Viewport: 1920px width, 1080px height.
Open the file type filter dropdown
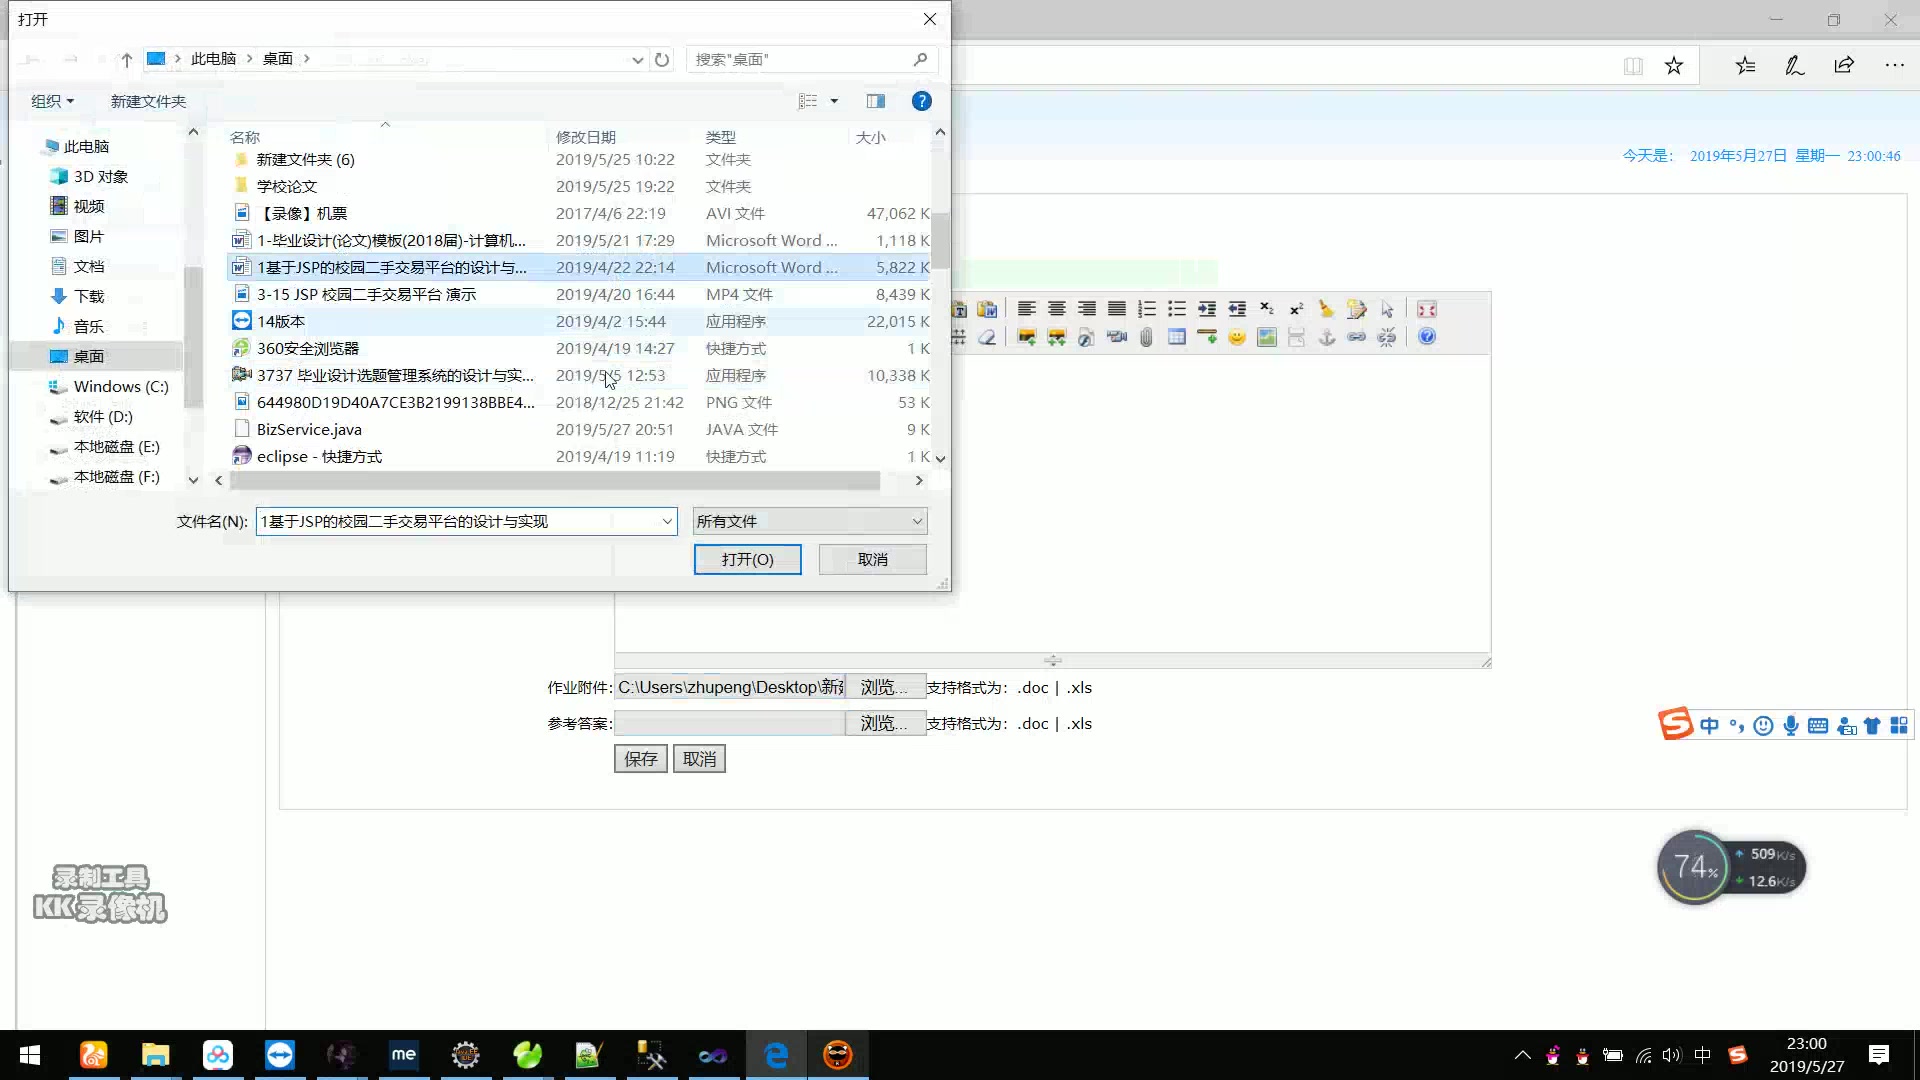(916, 521)
